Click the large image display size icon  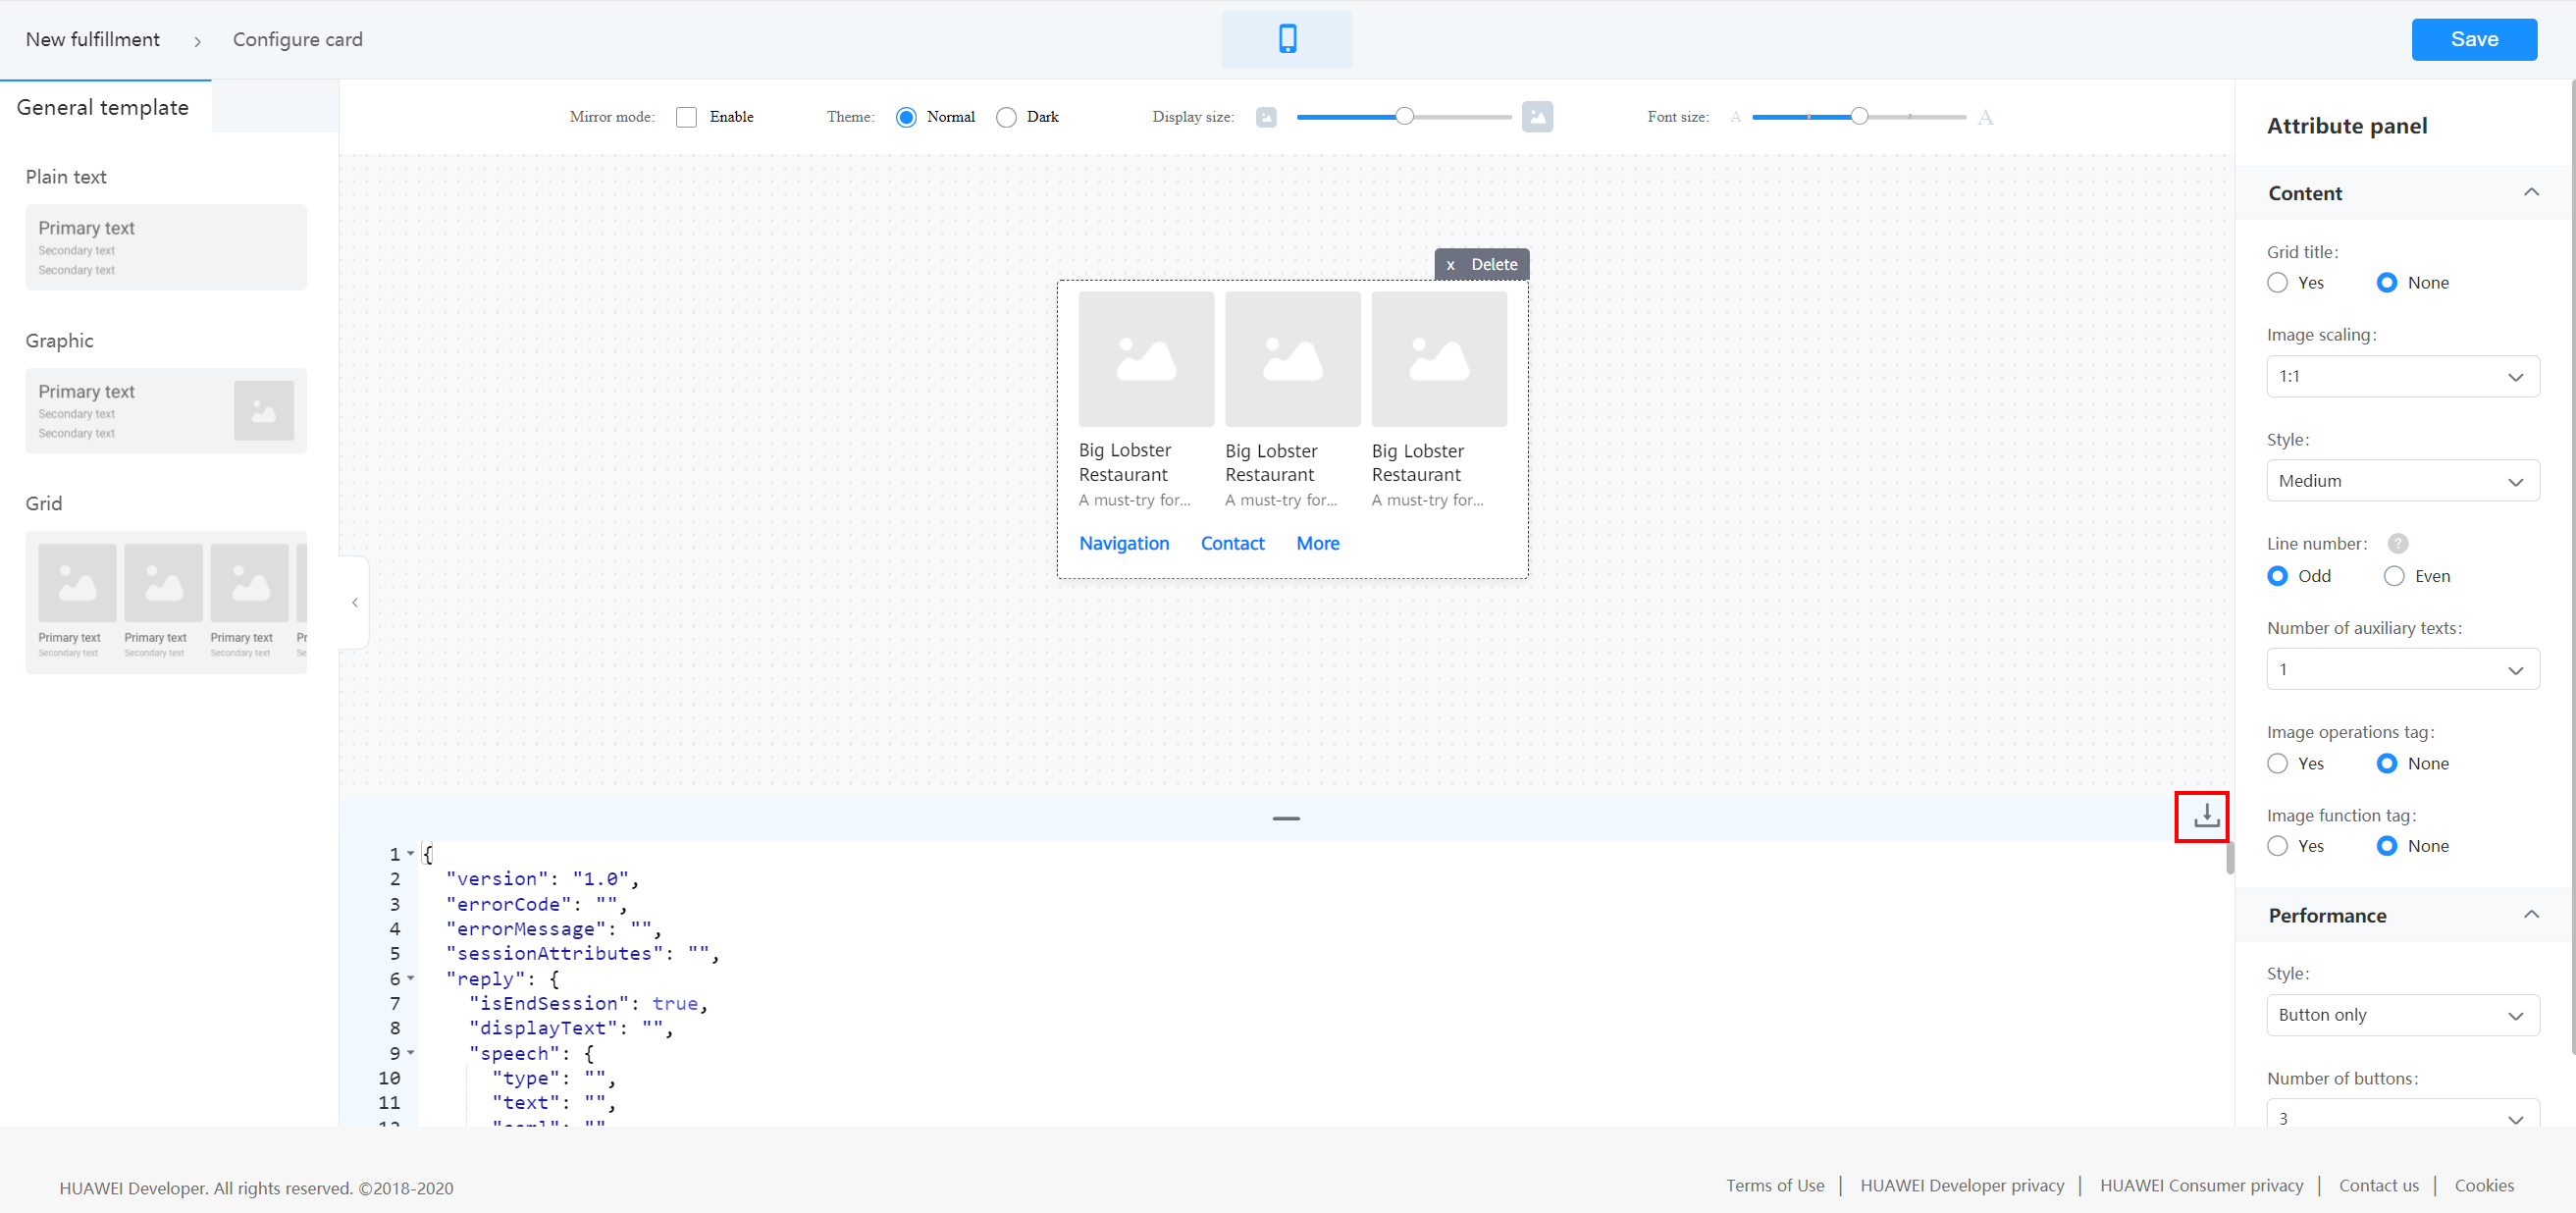1537,117
